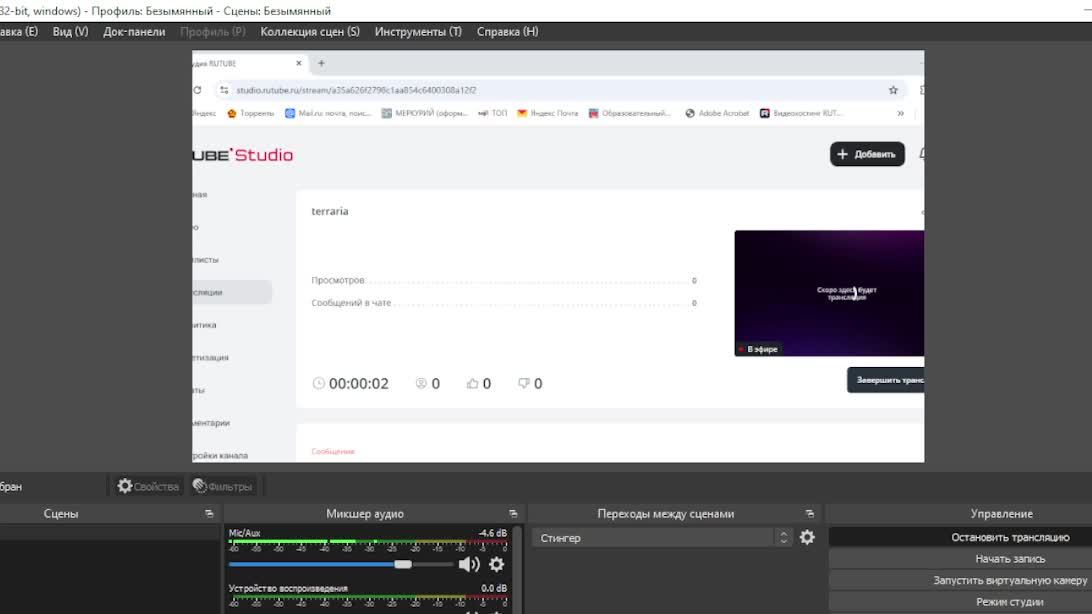This screenshot has height=614, width=1092.
Task: Click the viewers count icon
Action: click(421, 384)
